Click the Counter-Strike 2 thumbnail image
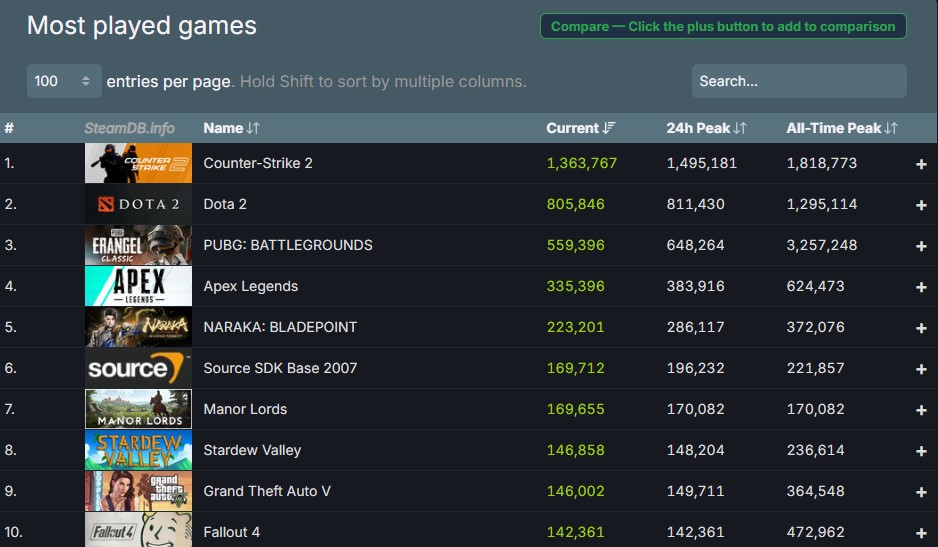Viewport: 938px width, 547px height. pos(138,163)
